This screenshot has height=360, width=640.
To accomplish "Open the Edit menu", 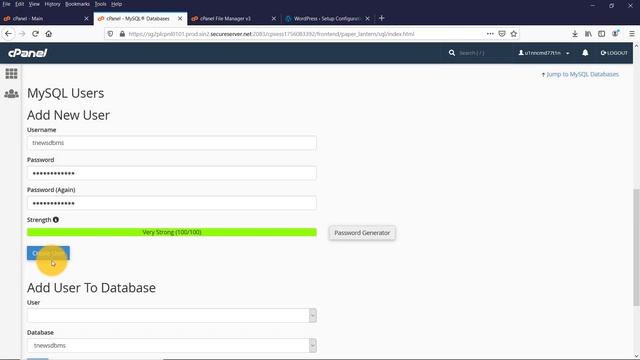I will (20, 4).
